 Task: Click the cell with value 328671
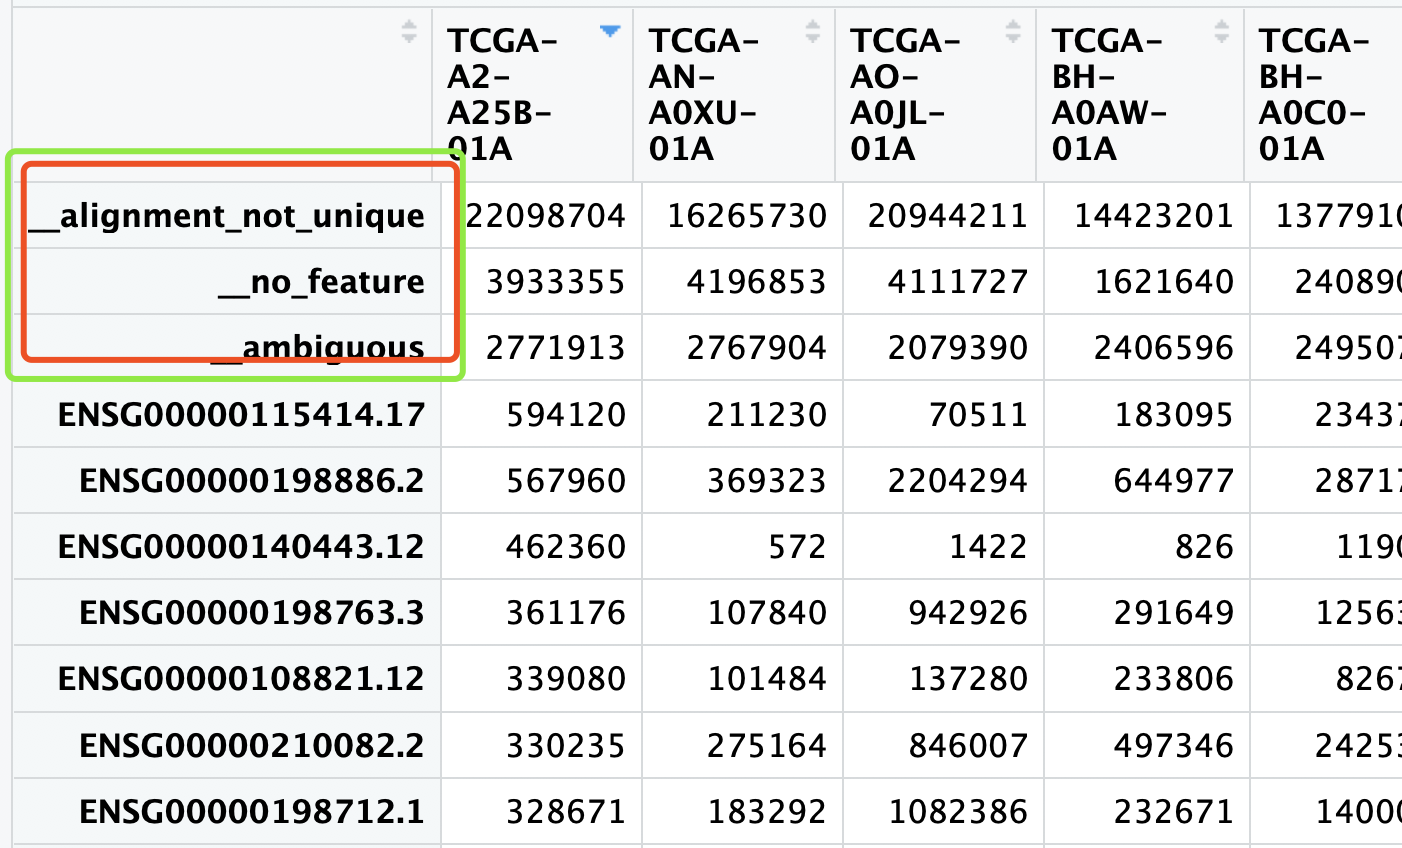pyautogui.click(x=541, y=811)
